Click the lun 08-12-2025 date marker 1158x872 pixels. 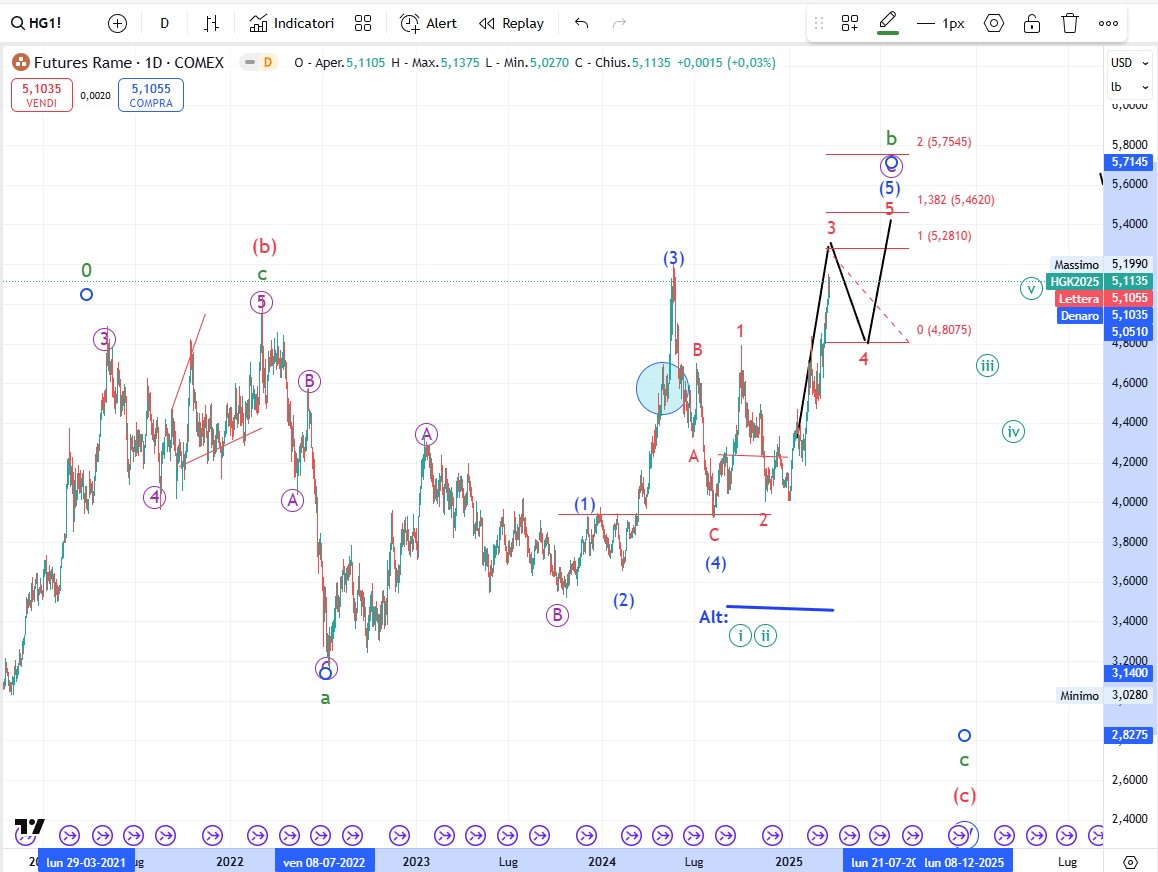click(965, 862)
